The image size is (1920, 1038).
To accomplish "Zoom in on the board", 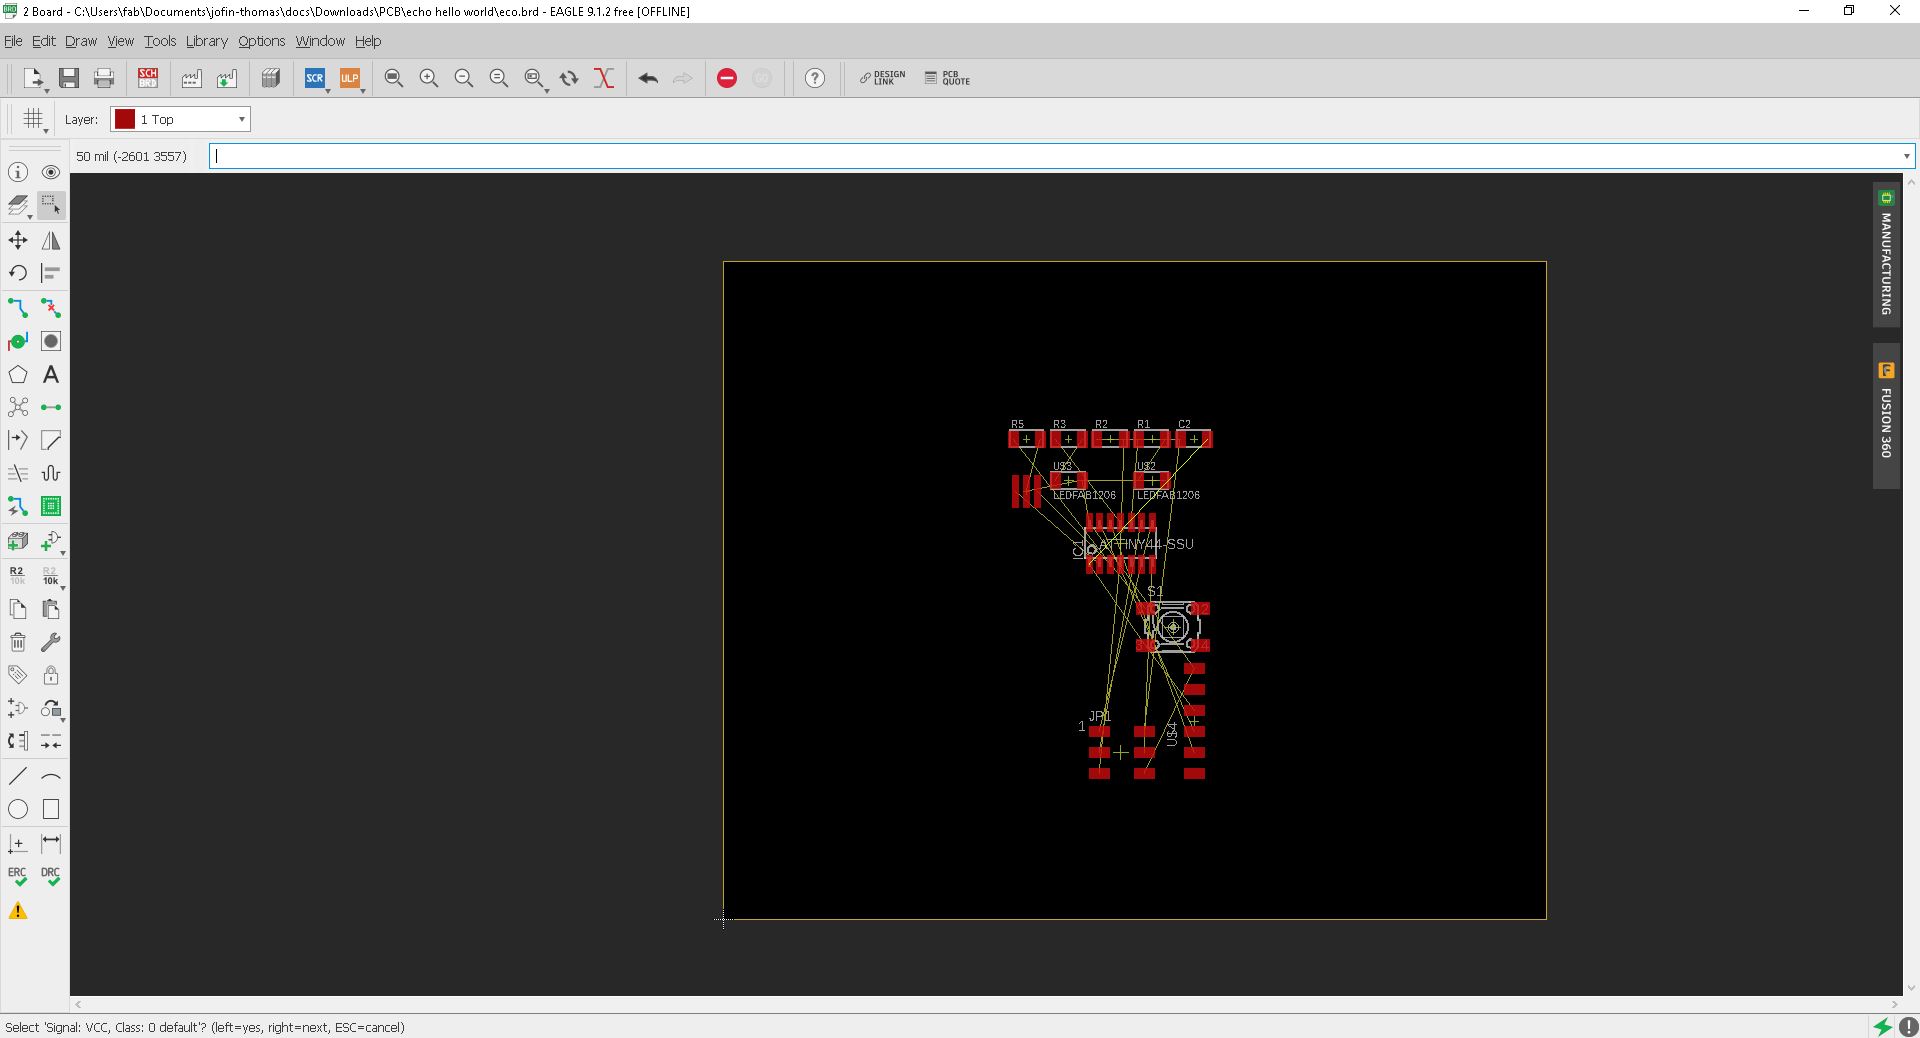I will click(429, 78).
